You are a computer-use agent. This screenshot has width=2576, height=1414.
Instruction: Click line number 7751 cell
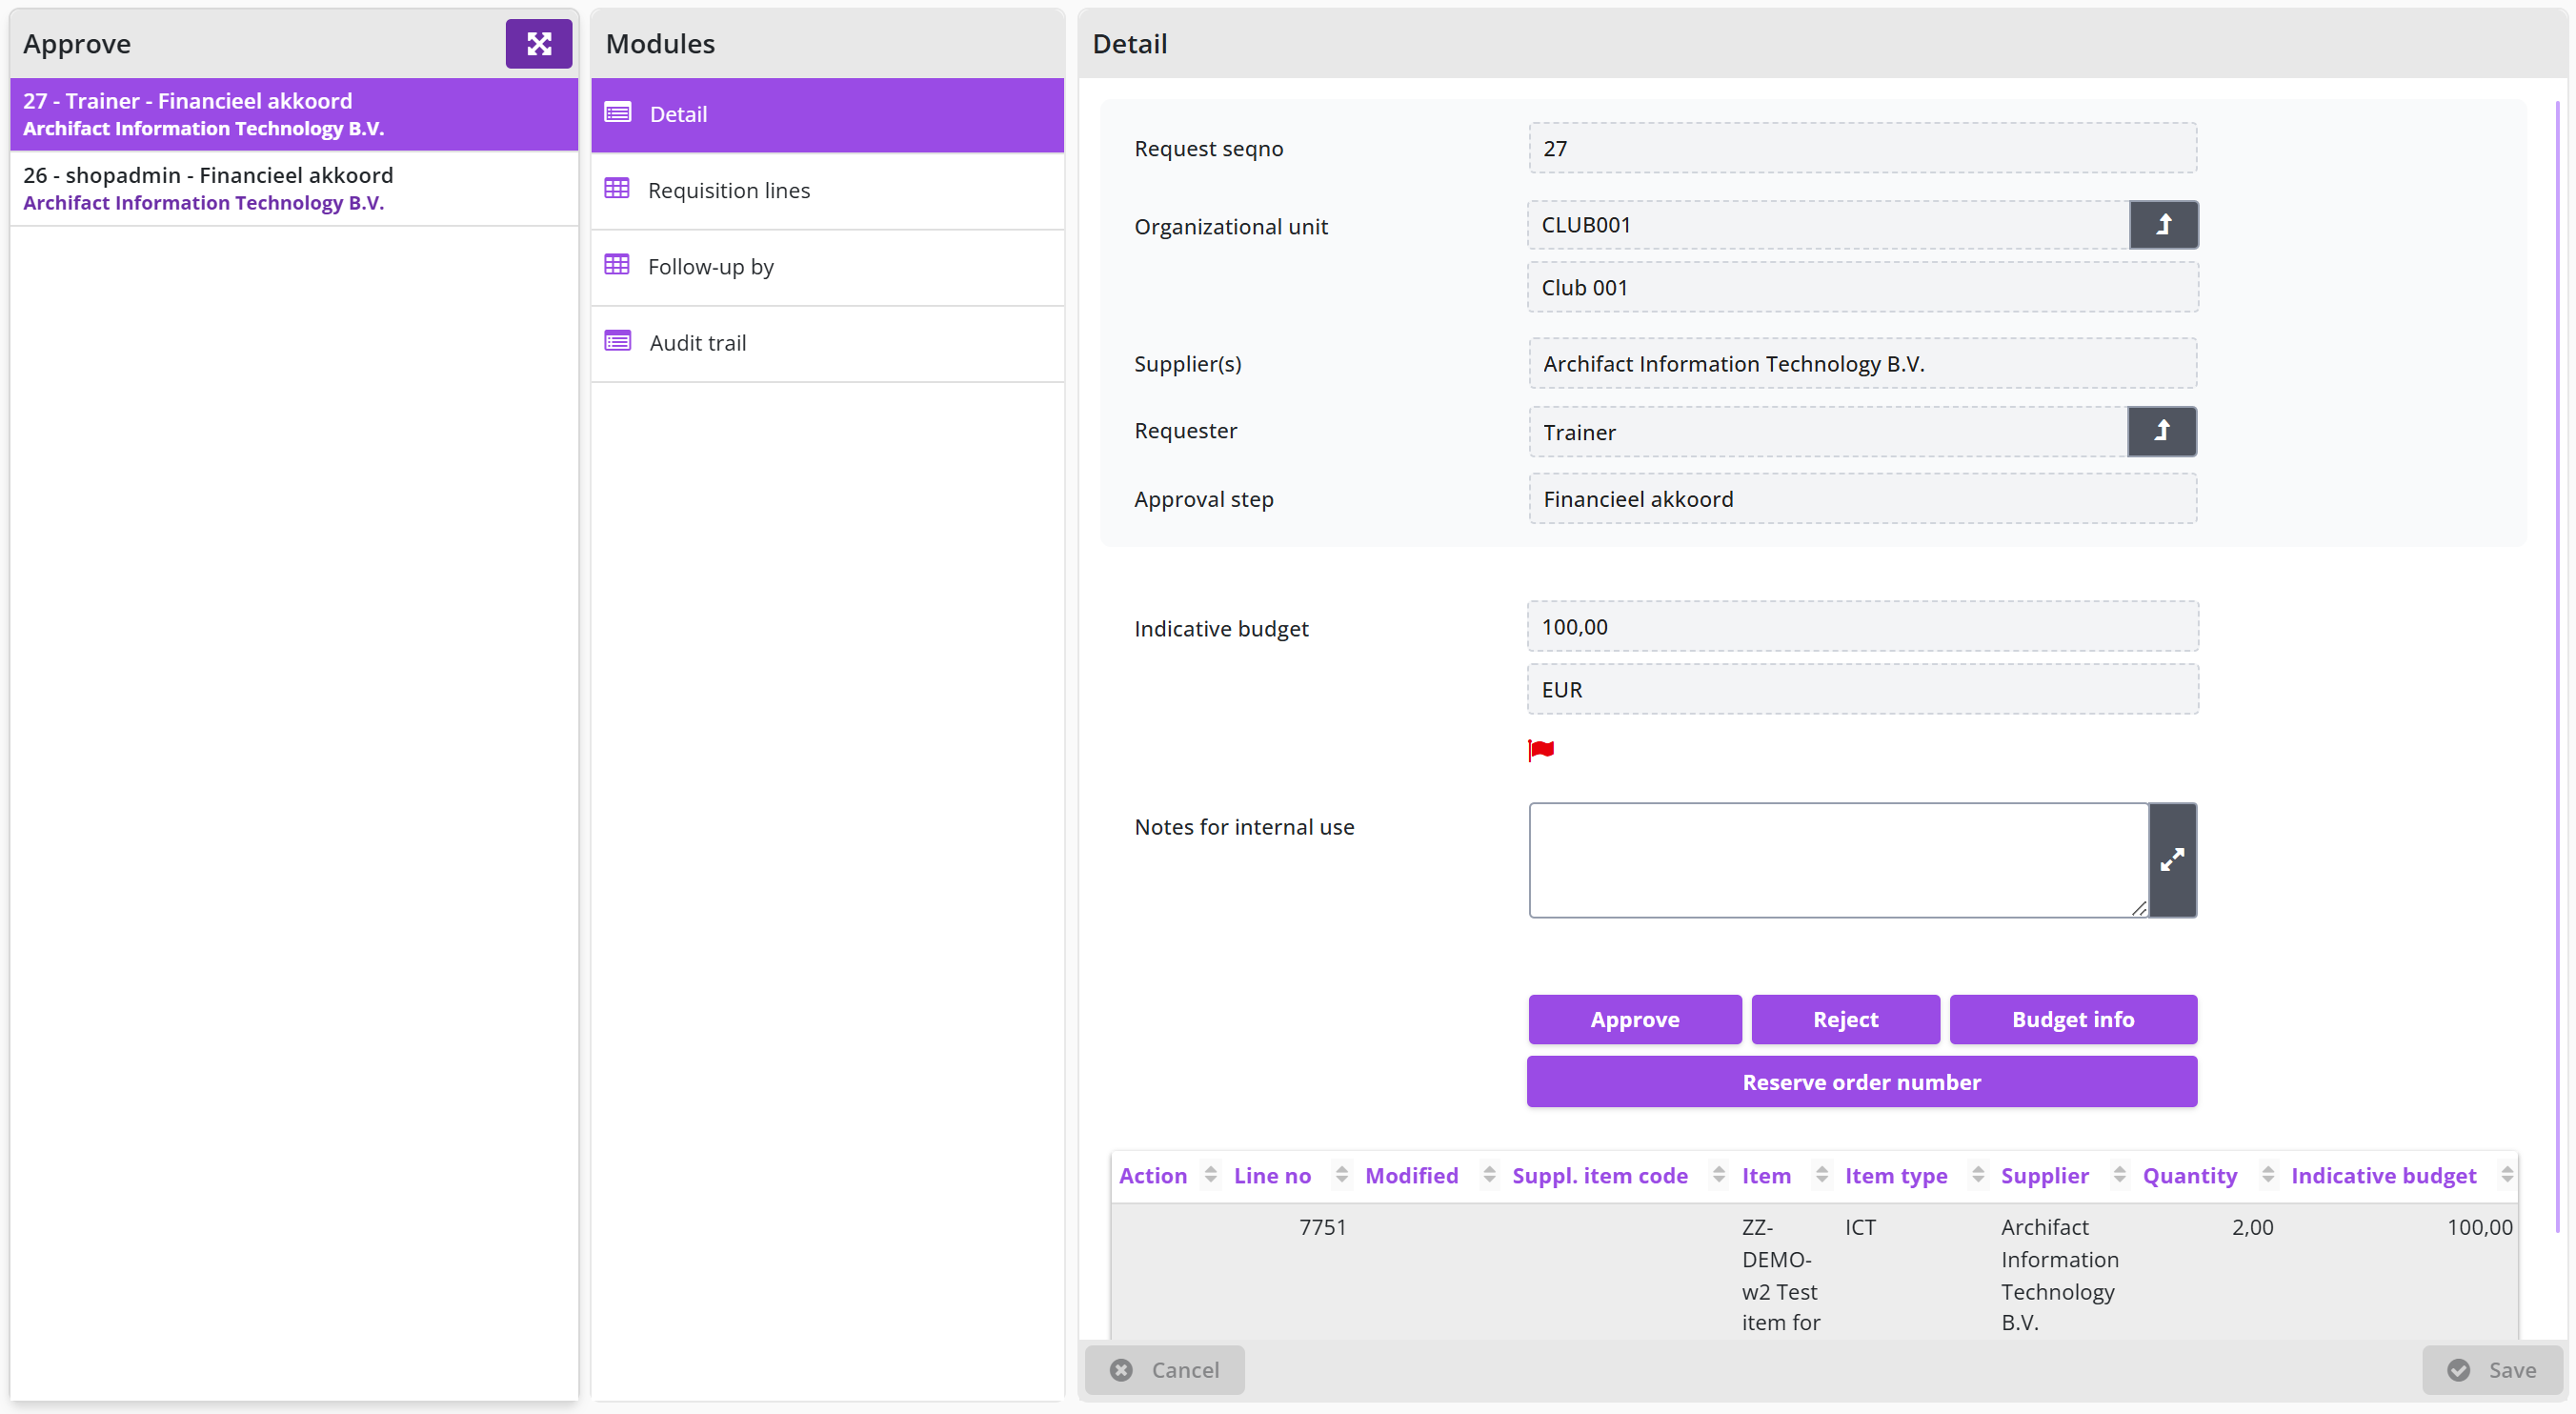pos(1322,1226)
